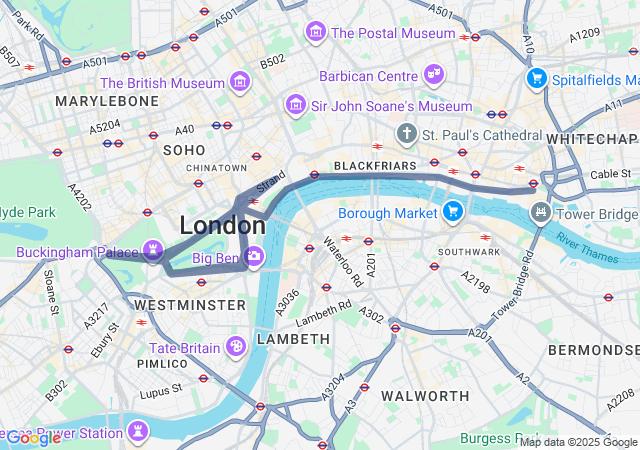Click the Buckingham Palace castle pin

pyautogui.click(x=153, y=251)
